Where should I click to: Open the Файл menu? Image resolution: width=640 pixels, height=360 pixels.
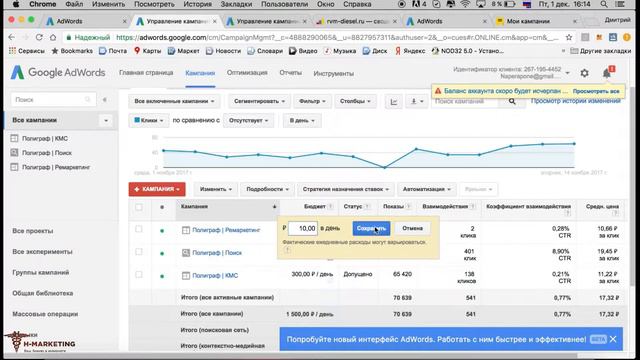pyautogui.click(x=74, y=4)
